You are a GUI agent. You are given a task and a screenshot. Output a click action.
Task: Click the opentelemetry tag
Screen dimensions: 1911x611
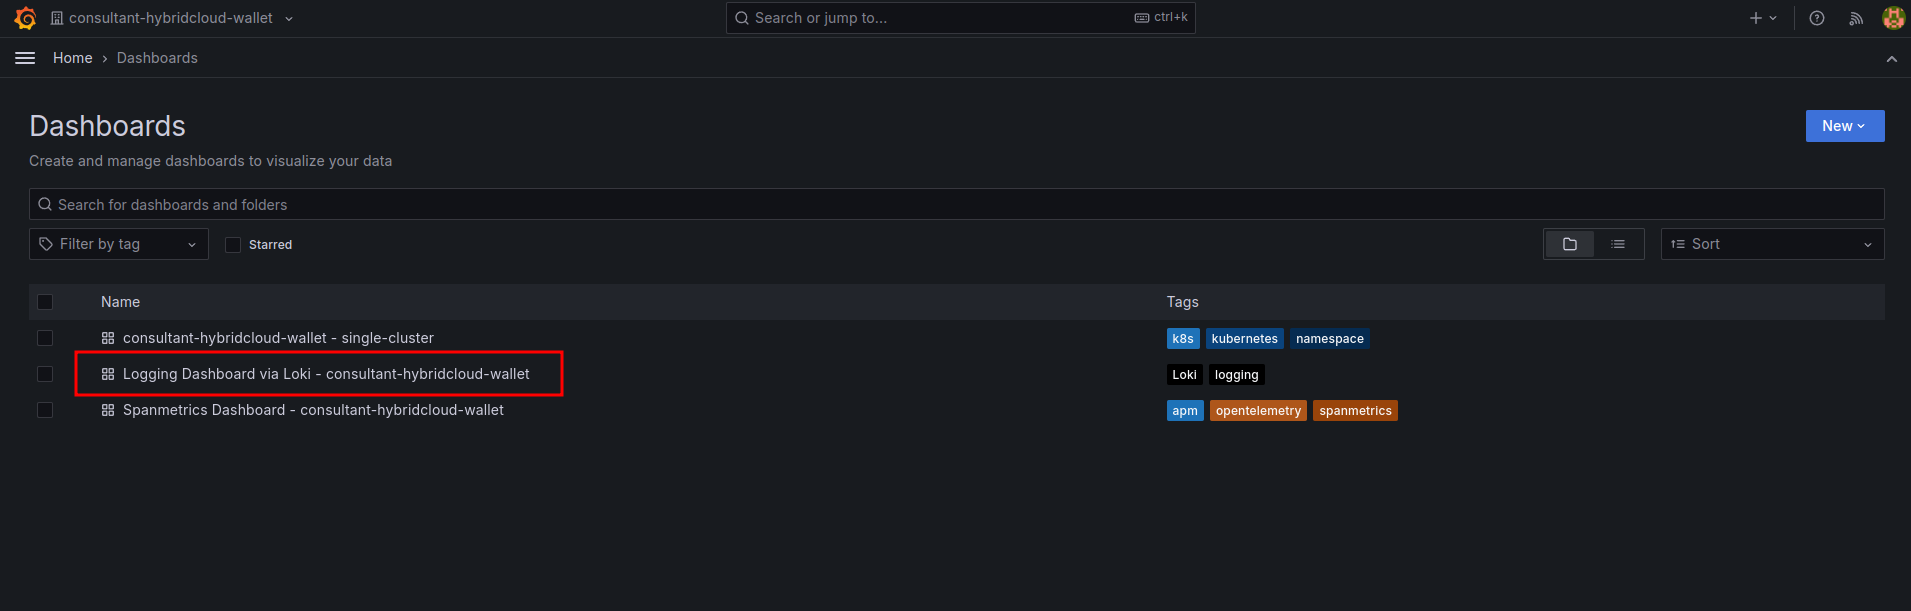1258,411
